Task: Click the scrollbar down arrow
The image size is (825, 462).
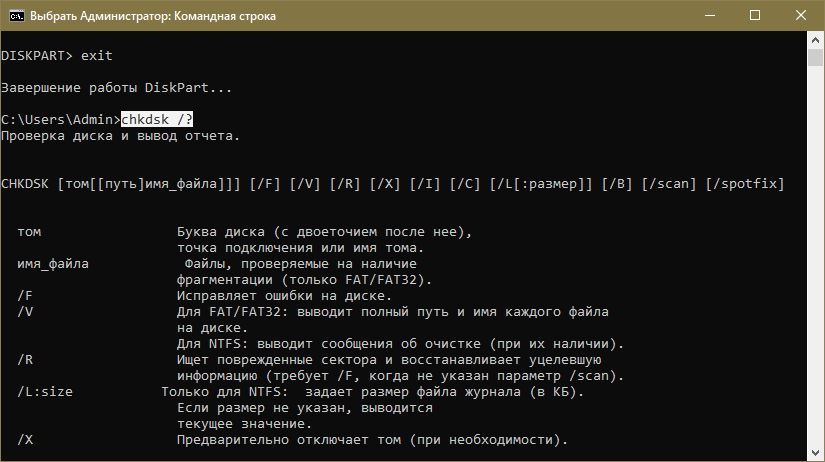Action: click(x=816, y=452)
